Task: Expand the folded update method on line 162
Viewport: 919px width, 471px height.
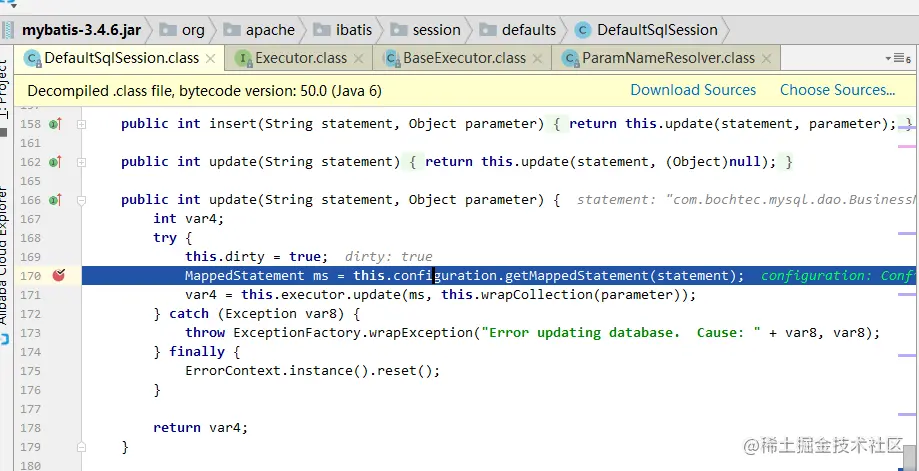Action: point(81,162)
